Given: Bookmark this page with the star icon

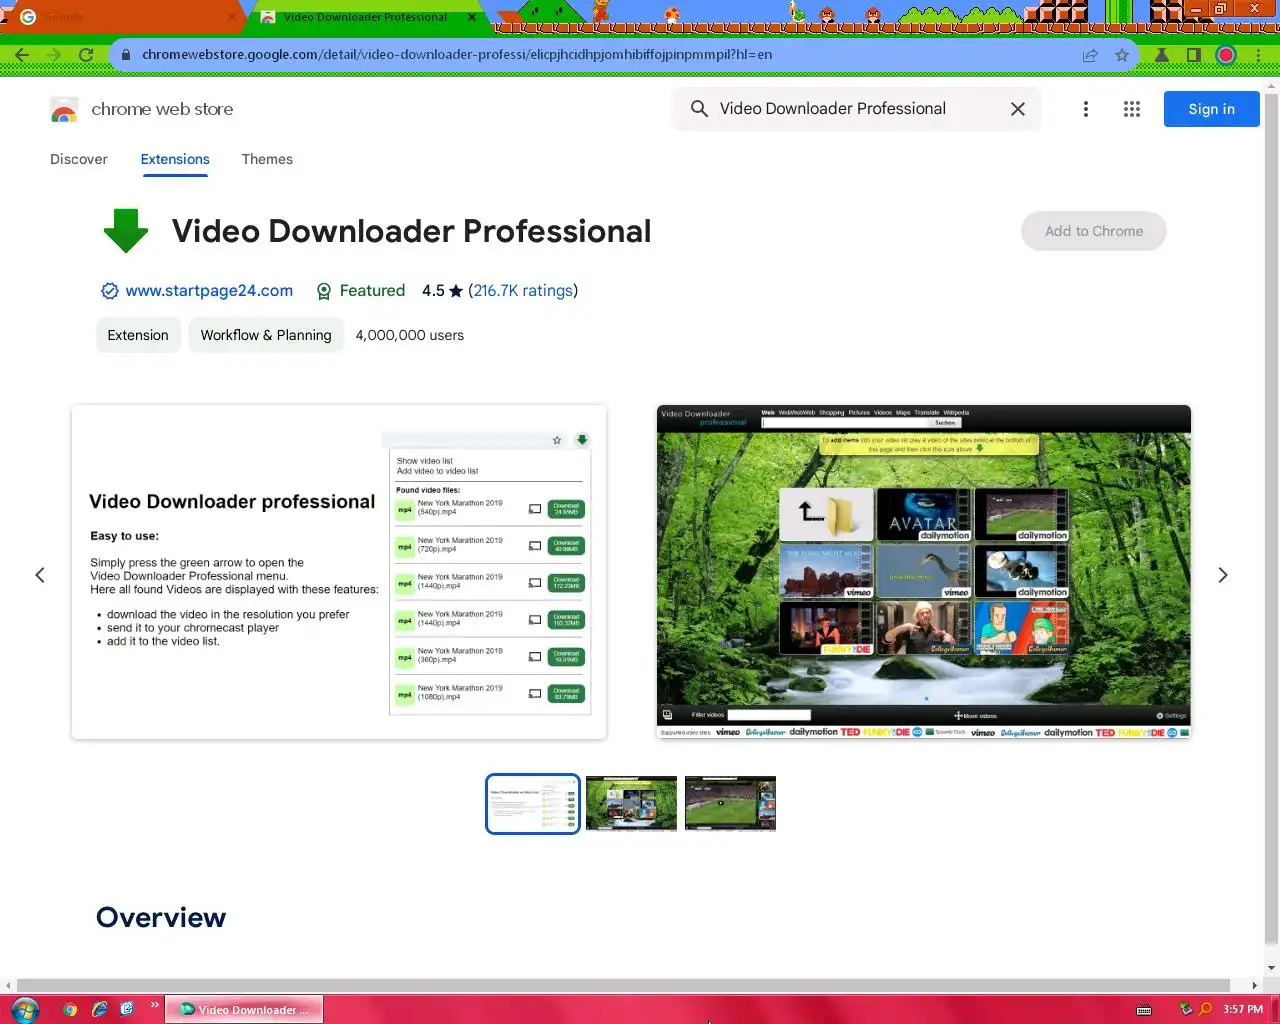Looking at the screenshot, I should tap(1122, 55).
